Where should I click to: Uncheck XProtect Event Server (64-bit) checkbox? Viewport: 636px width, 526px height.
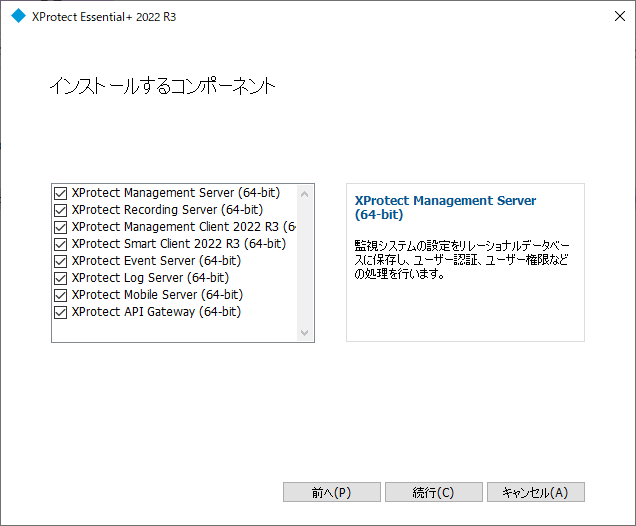pyautogui.click(x=60, y=262)
